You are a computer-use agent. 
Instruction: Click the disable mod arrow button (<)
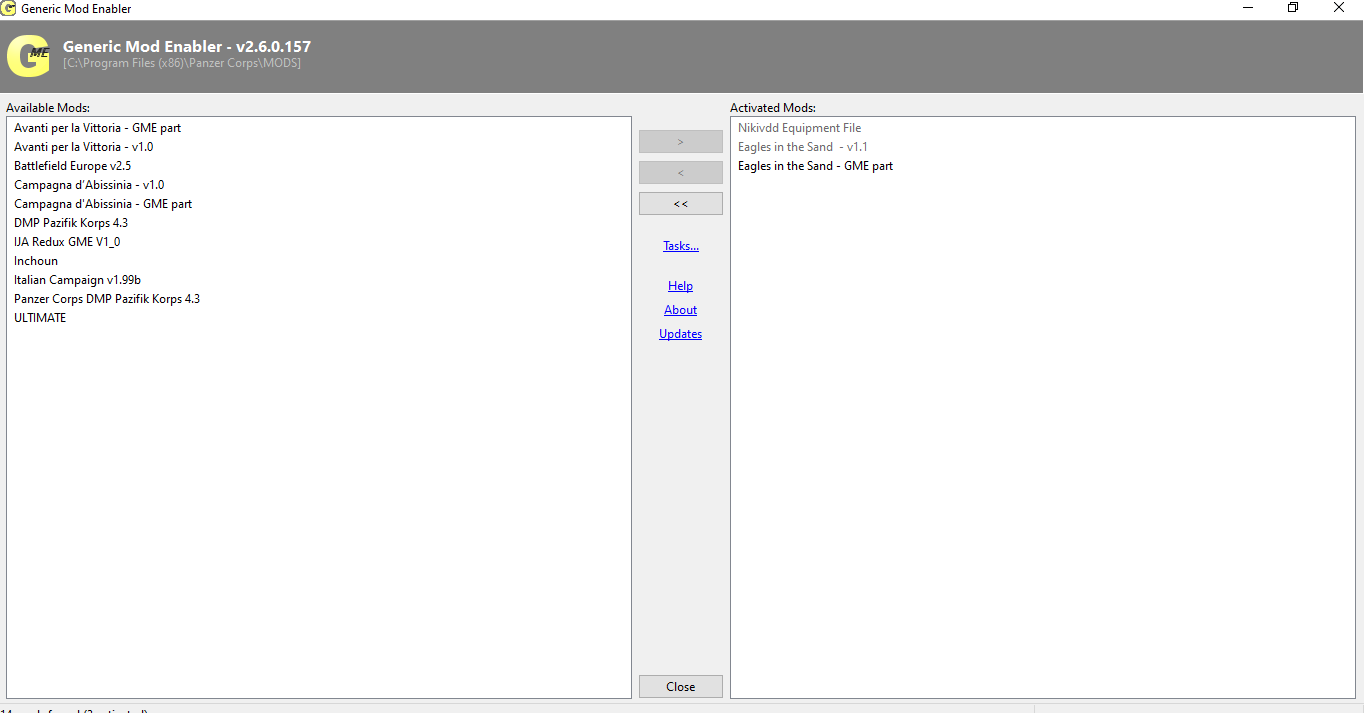(x=680, y=173)
